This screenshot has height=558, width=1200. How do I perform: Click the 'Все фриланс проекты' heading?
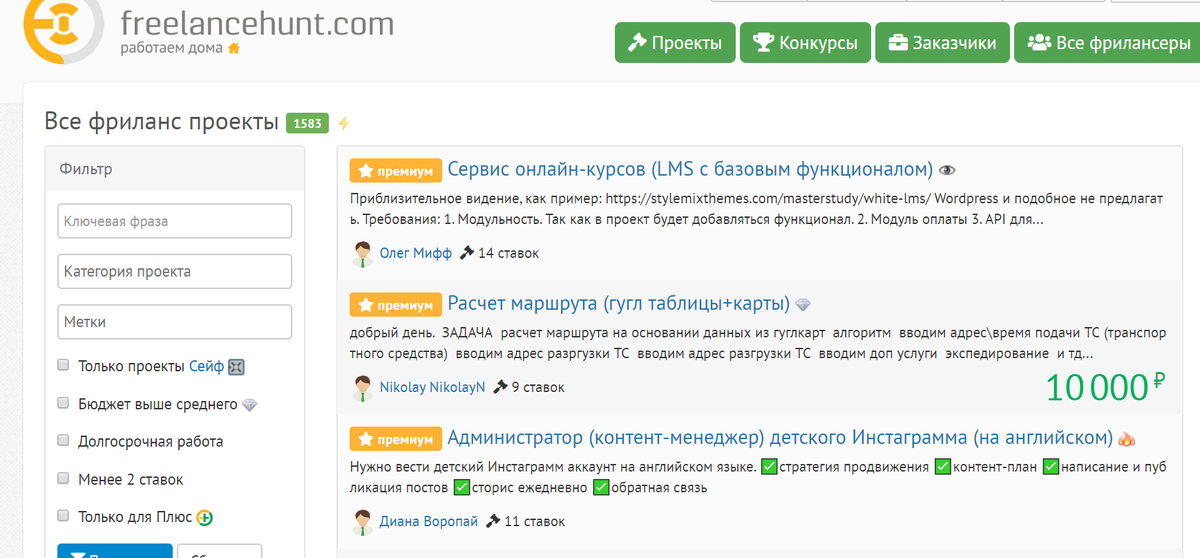162,122
